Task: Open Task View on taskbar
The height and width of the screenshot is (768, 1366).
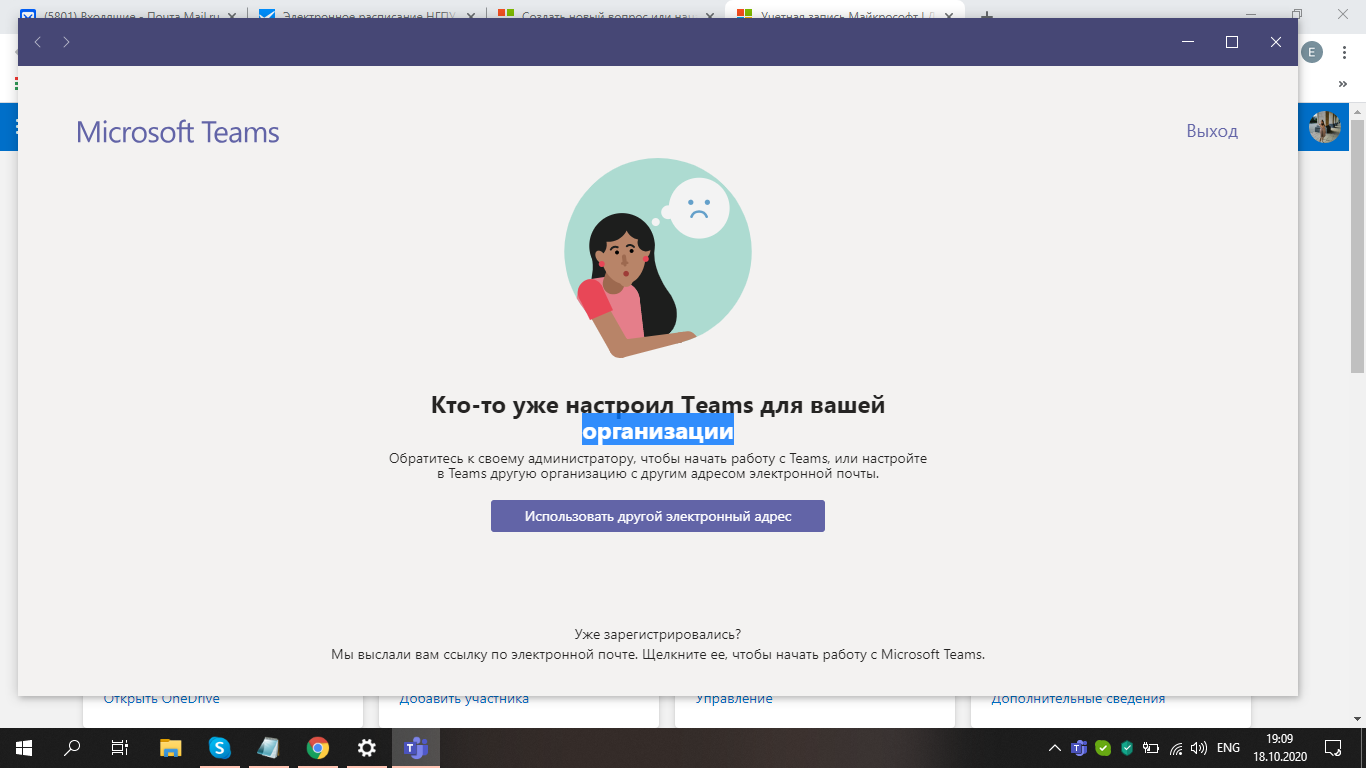Action: 119,748
